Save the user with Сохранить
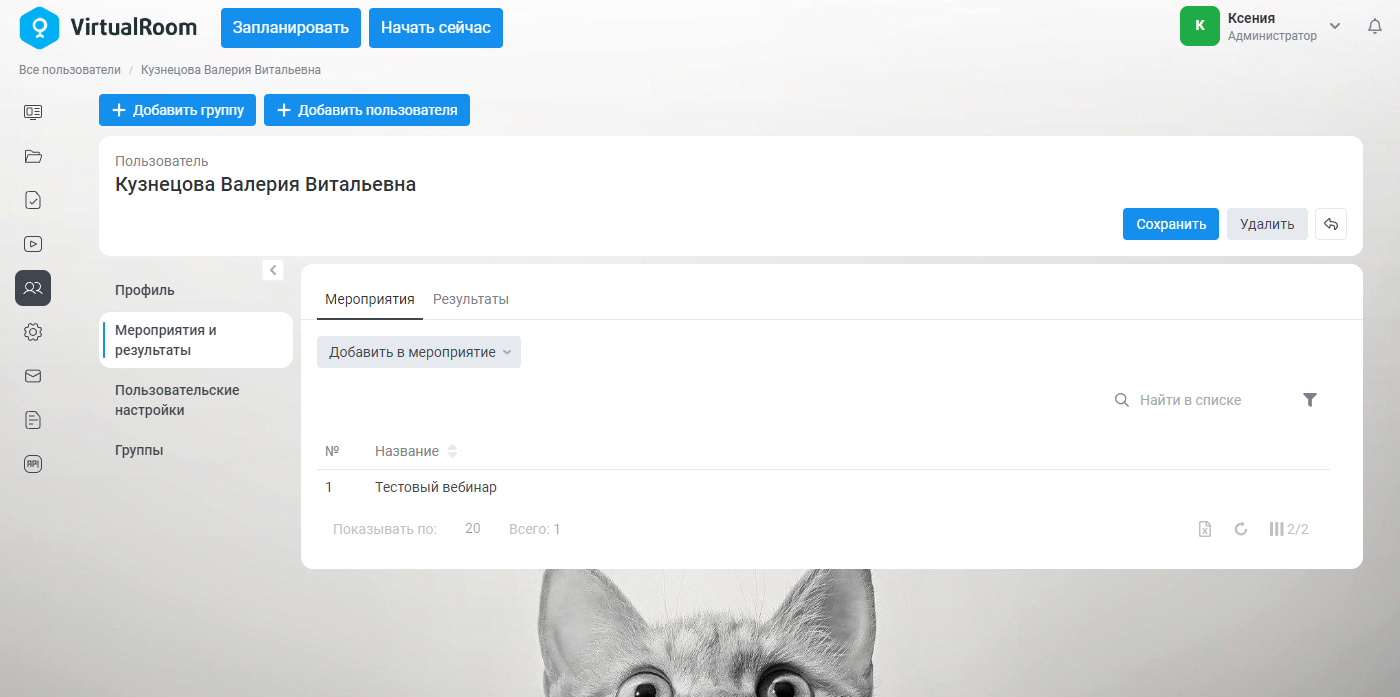This screenshot has height=697, width=1400. (x=1171, y=224)
